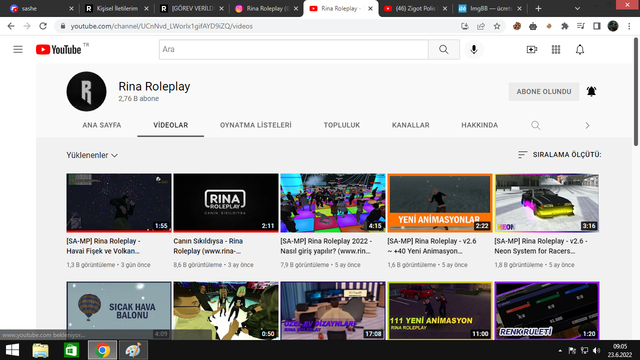Screen dimensions: 640x360
Task: Bookmark this page with the star
Action: [x=497, y=26]
